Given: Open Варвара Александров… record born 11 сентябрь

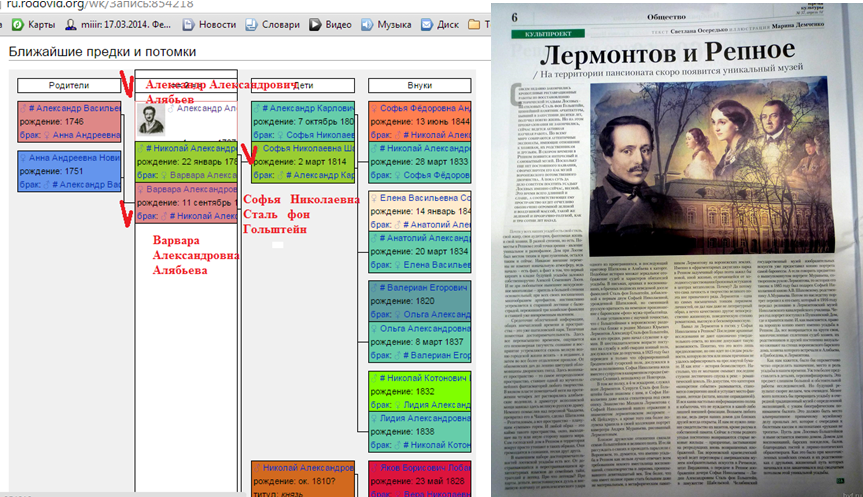Looking at the screenshot, I should (191, 189).
